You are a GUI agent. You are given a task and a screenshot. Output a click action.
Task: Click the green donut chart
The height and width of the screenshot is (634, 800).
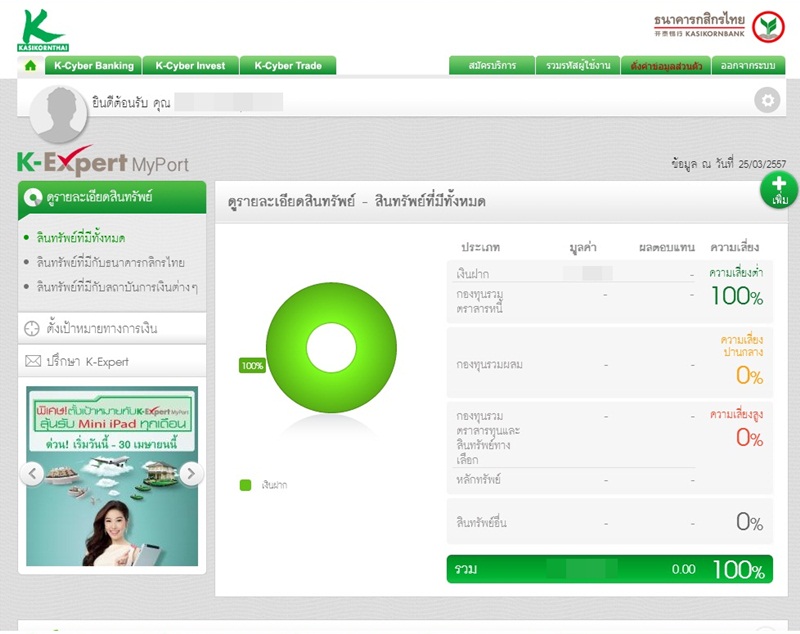(331, 347)
